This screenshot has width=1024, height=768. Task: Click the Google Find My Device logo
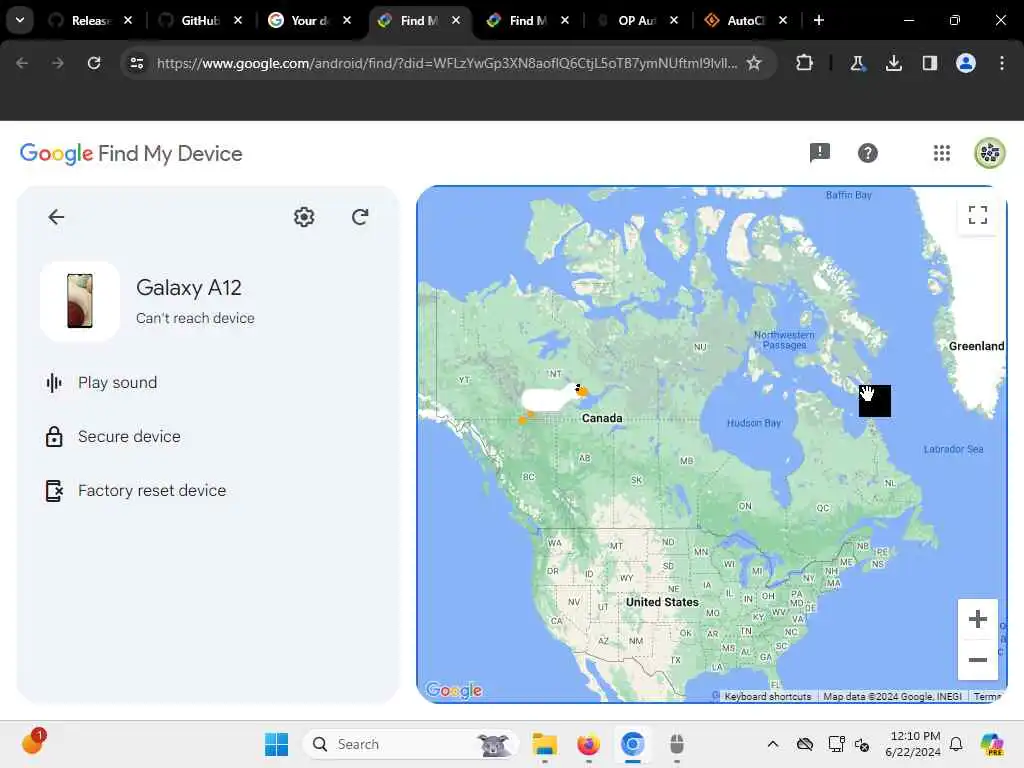click(x=131, y=153)
